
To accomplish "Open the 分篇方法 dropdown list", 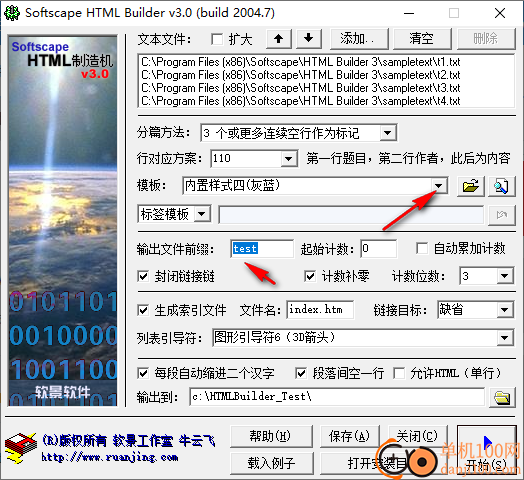I will tap(388, 133).
